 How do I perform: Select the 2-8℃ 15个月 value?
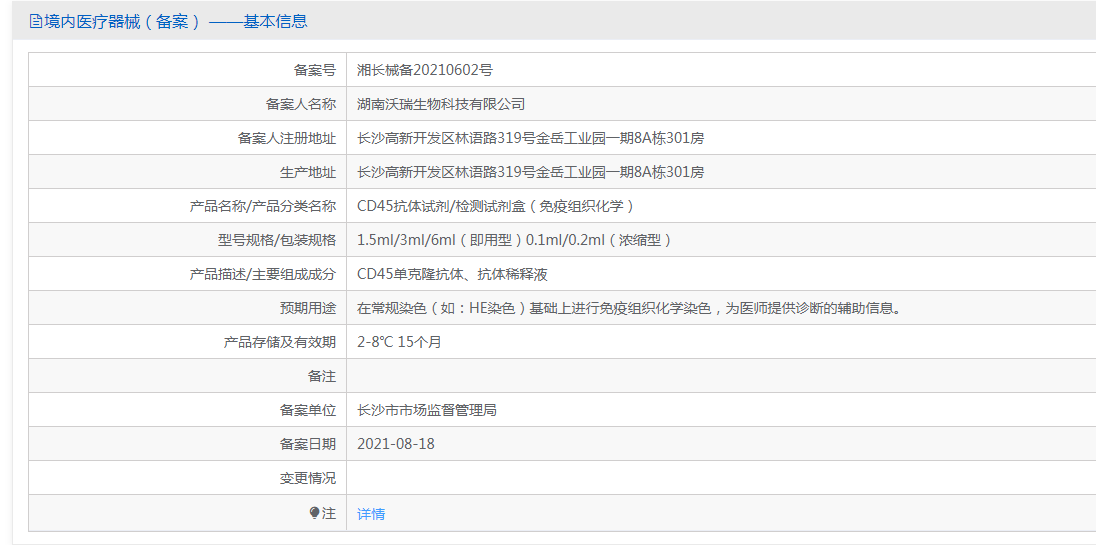pyautogui.click(x=399, y=342)
